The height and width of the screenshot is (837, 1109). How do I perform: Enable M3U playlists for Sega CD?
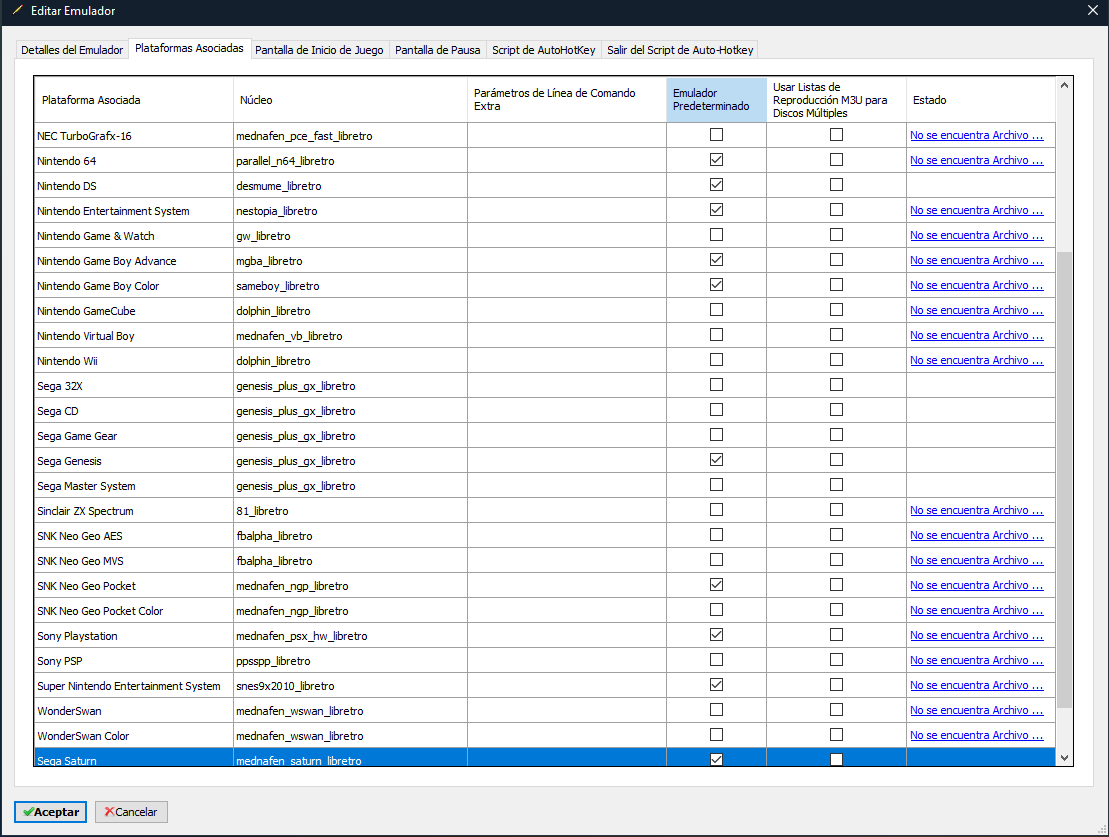pyautogui.click(x=837, y=410)
